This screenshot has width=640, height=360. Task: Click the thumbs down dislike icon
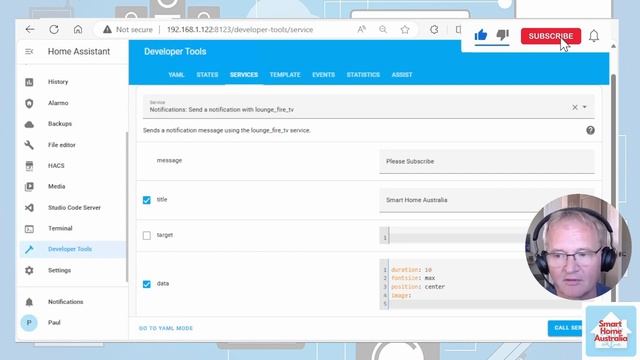coord(502,35)
